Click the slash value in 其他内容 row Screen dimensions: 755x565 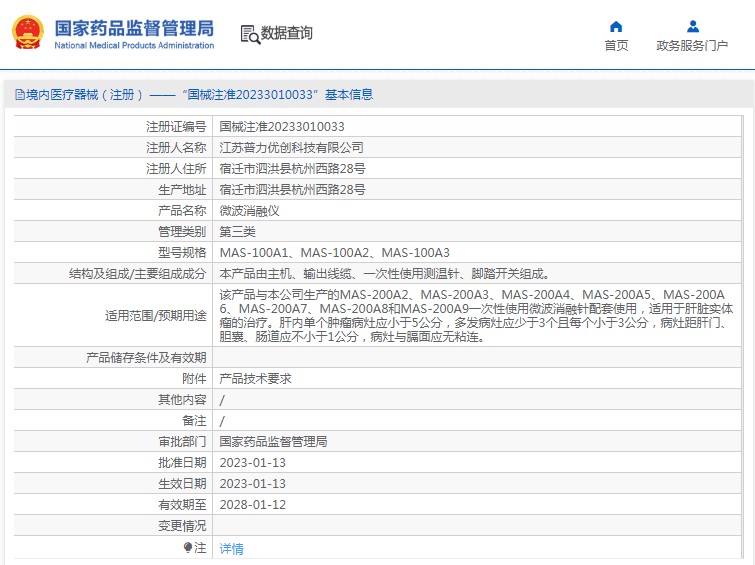point(222,400)
